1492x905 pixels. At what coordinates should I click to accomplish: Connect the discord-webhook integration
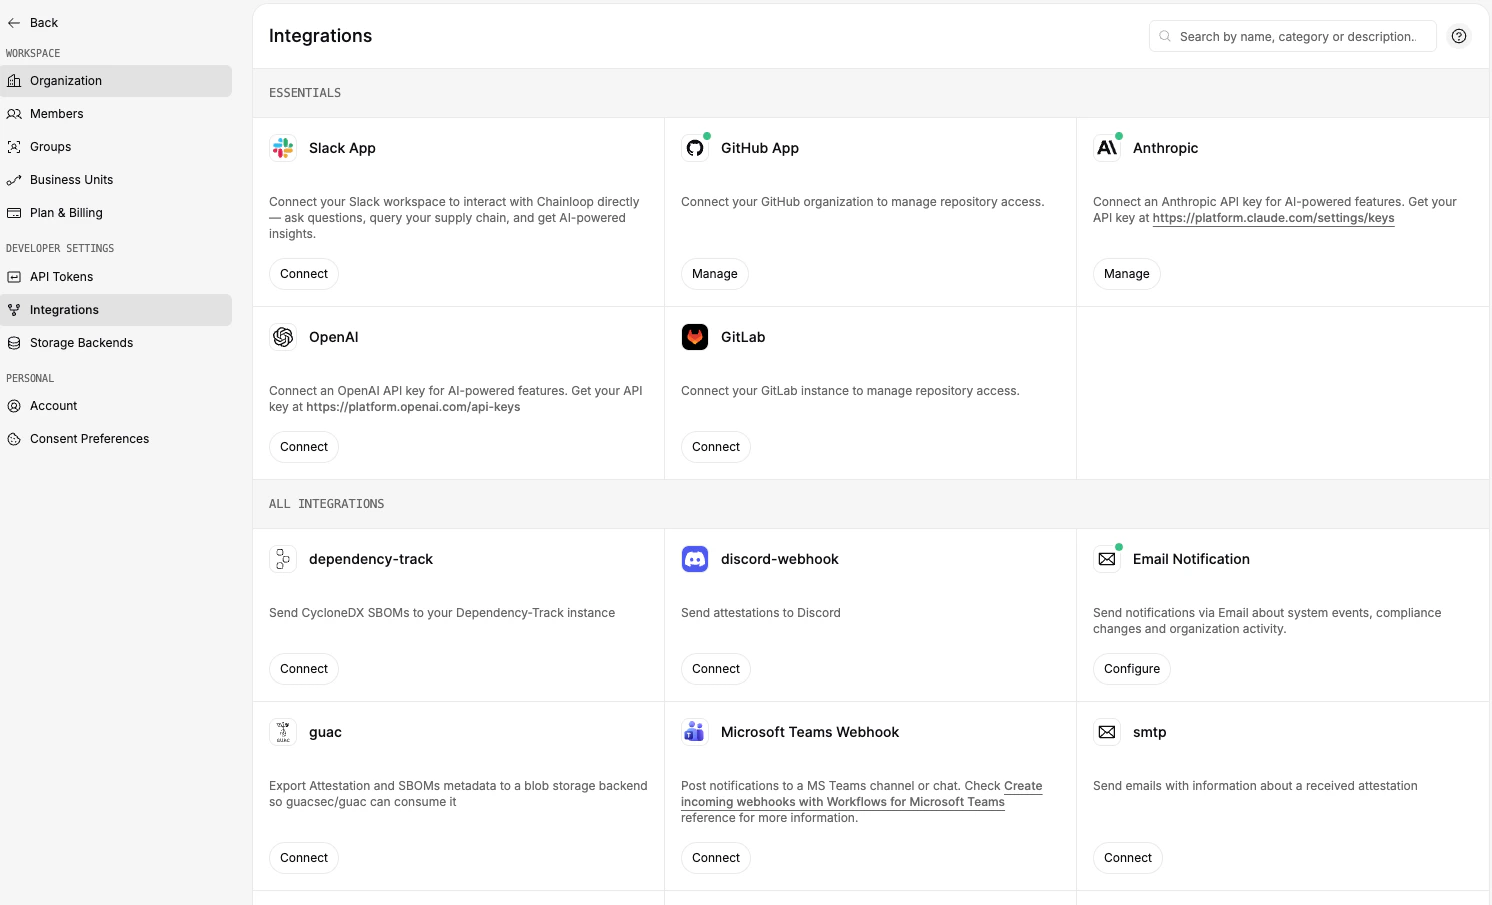tap(716, 669)
